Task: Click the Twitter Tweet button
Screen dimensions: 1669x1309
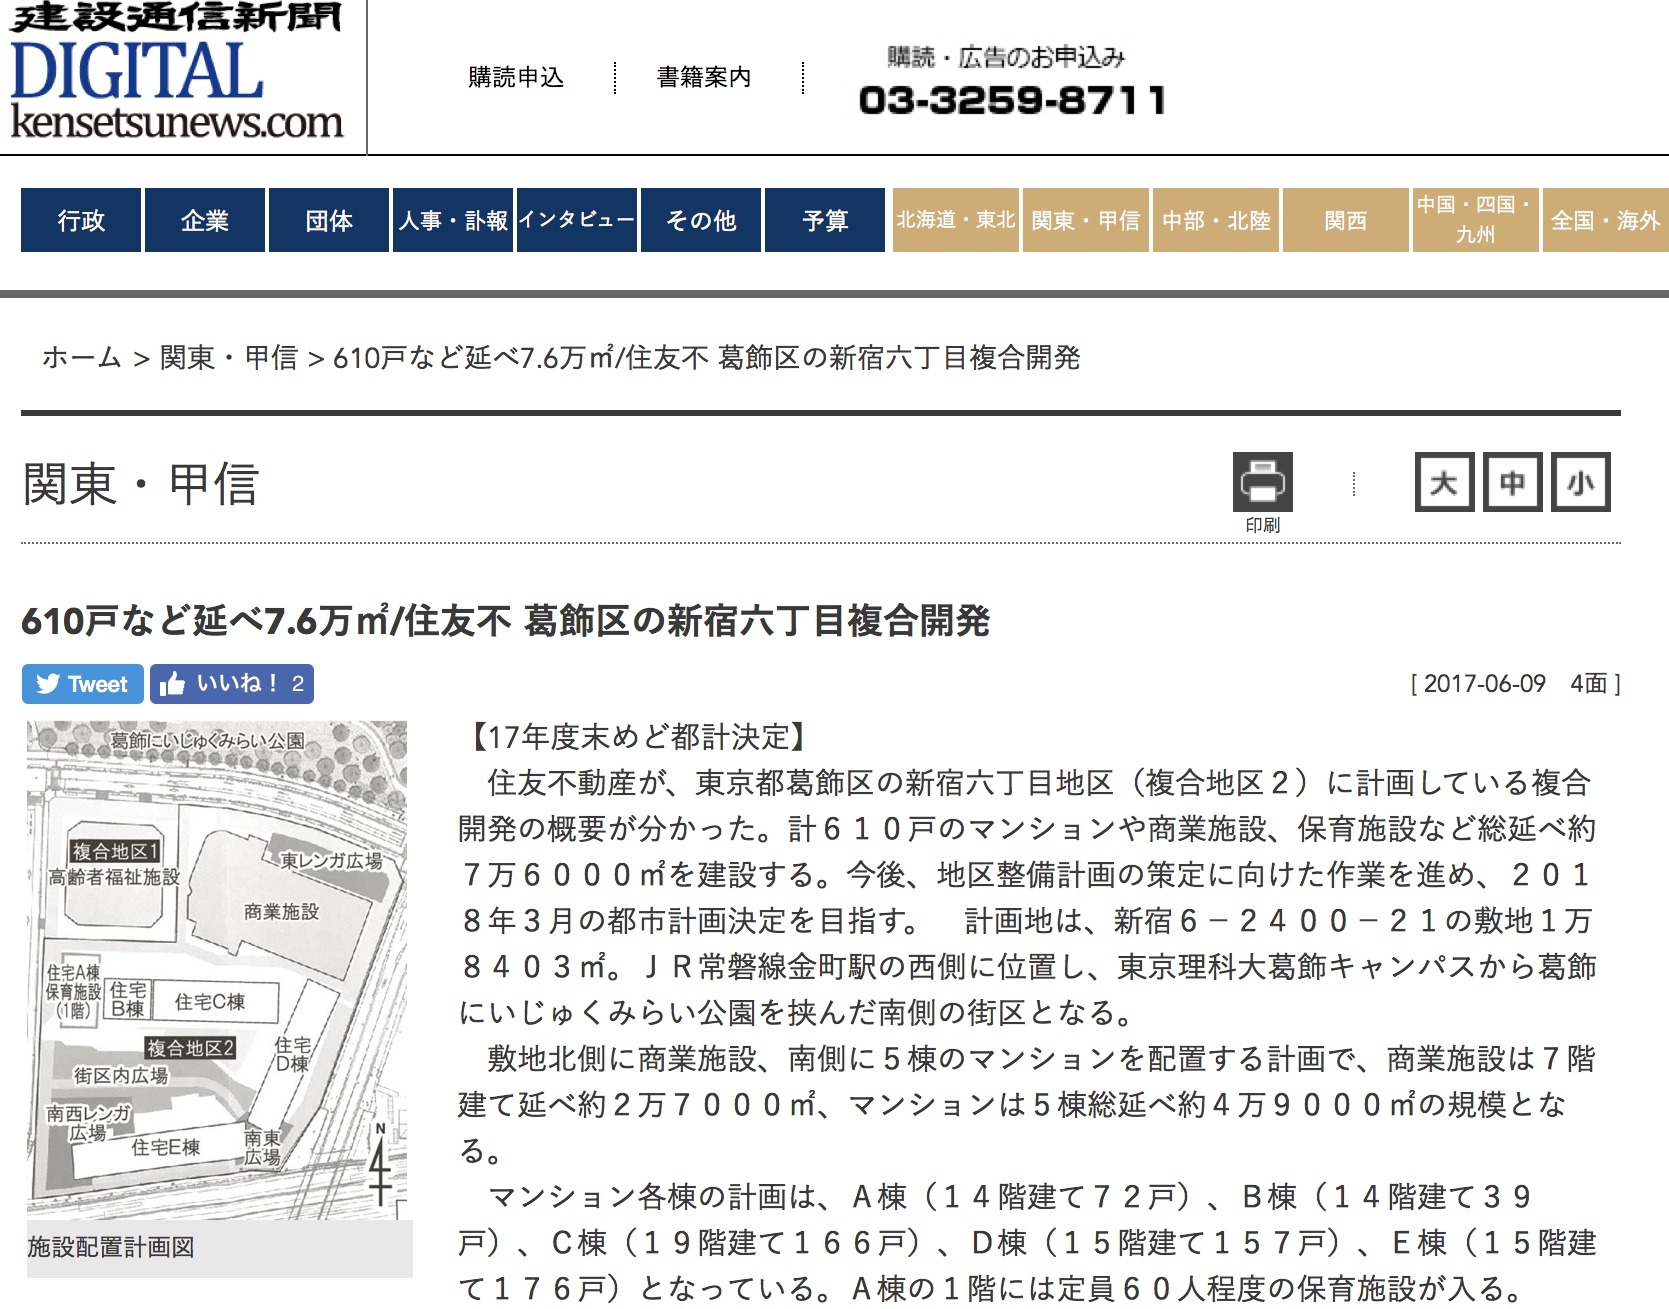Action: tap(83, 684)
